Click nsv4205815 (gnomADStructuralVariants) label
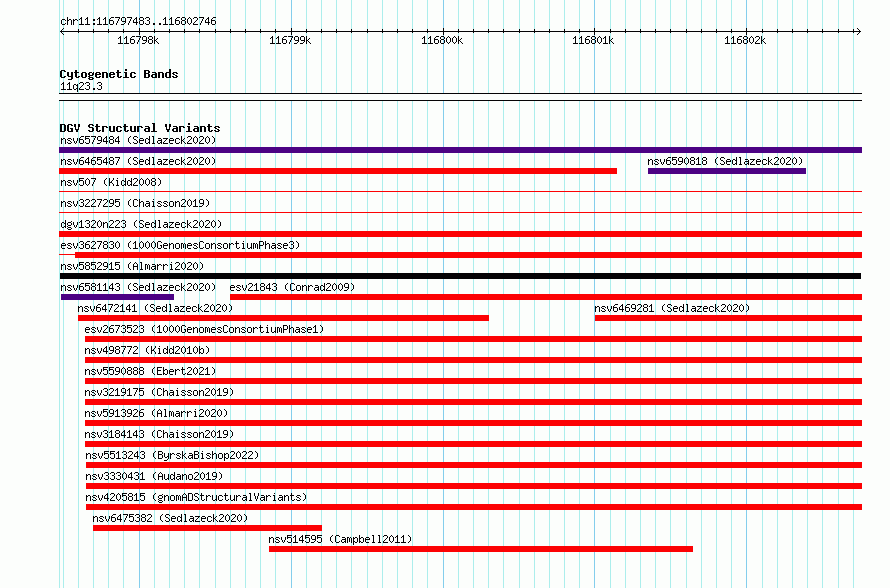 coord(196,497)
